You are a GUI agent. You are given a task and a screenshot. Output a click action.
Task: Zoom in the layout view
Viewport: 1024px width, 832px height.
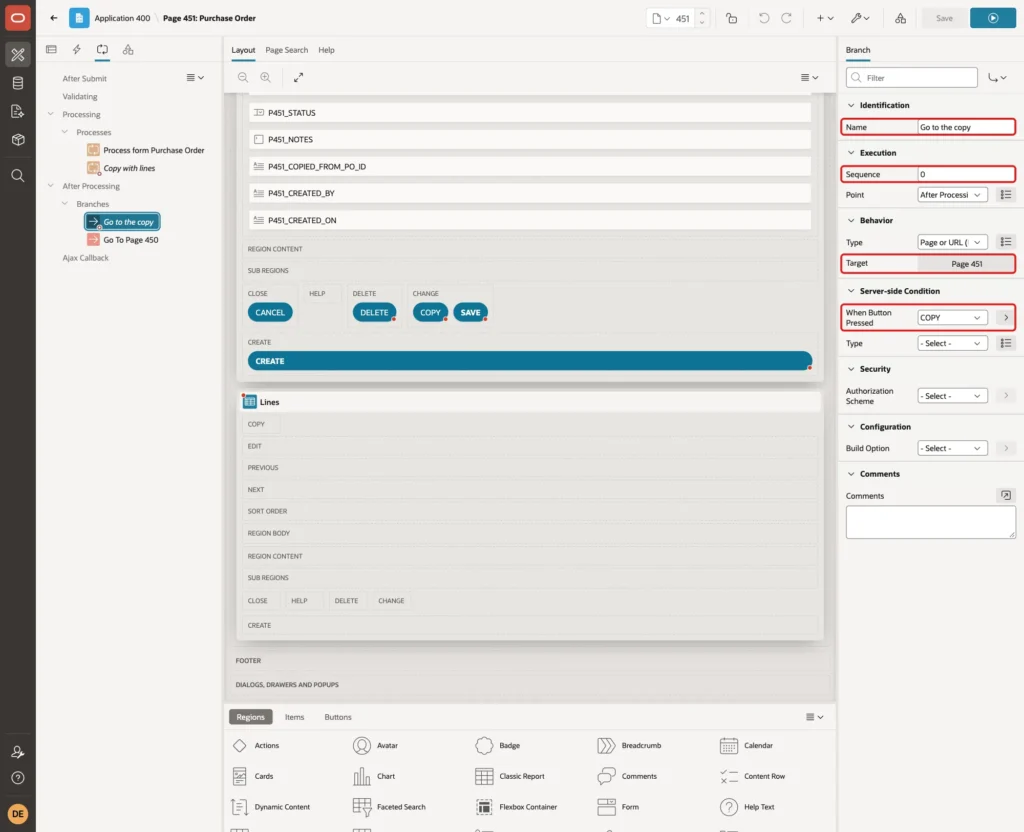click(x=266, y=77)
